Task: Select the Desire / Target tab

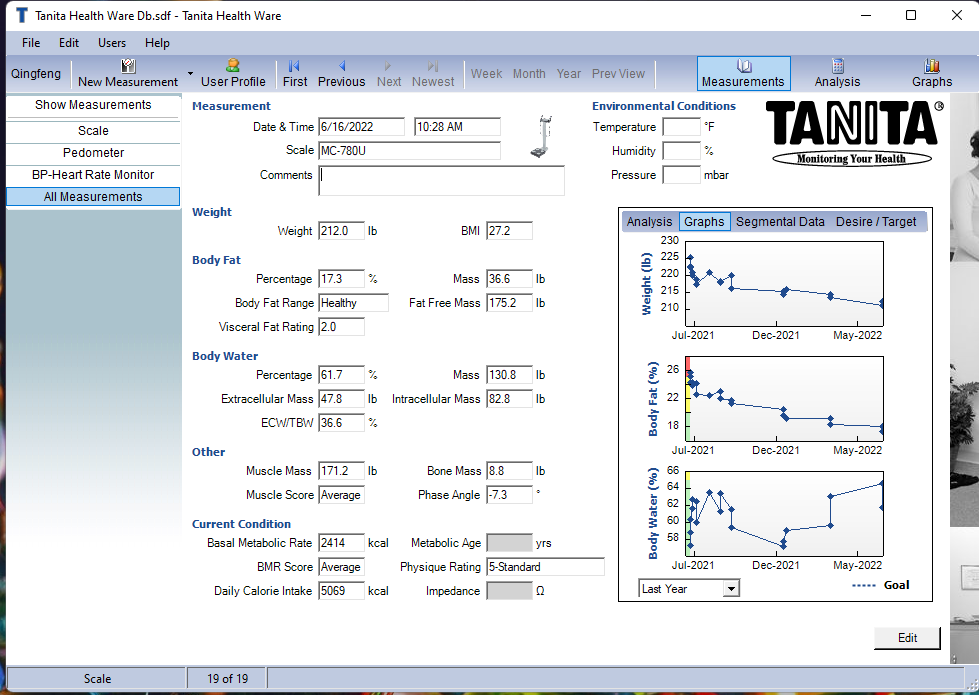Action: coord(876,222)
